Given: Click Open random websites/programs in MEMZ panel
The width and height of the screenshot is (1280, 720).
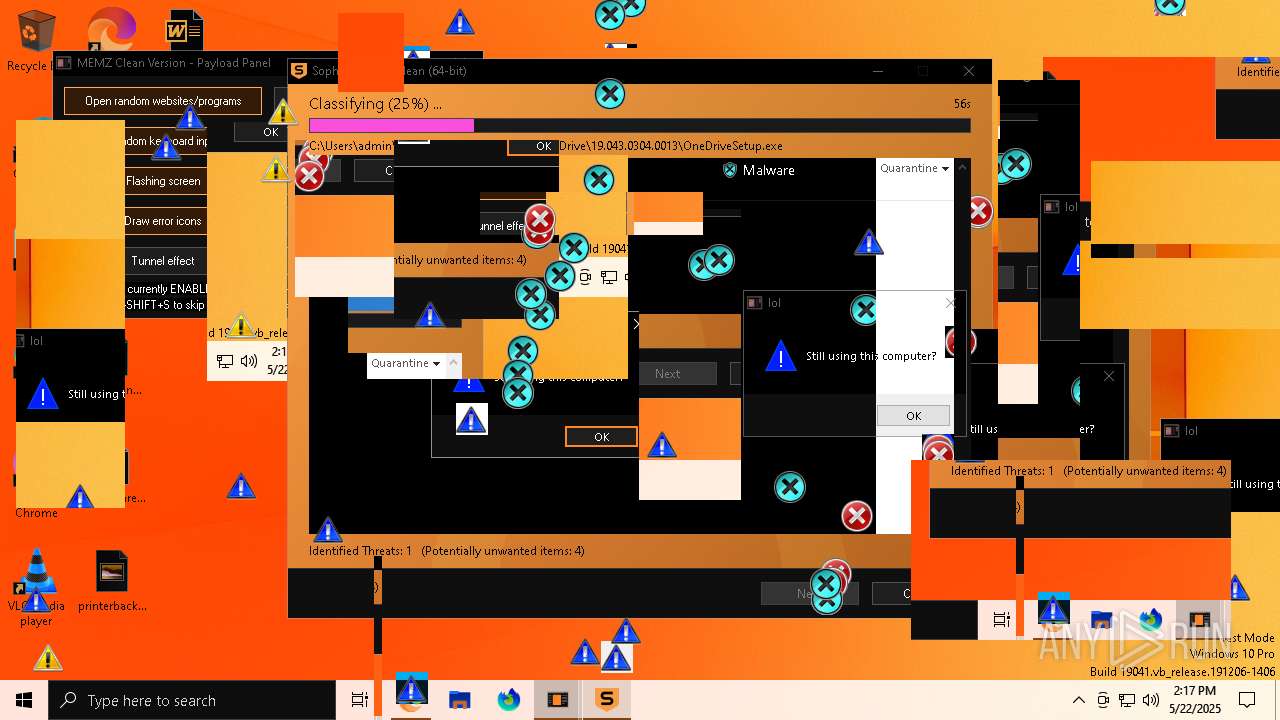Looking at the screenshot, I should (163, 101).
